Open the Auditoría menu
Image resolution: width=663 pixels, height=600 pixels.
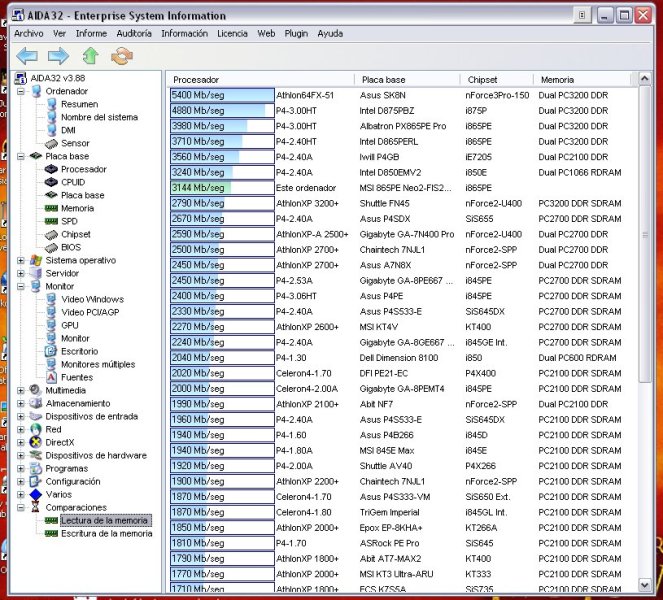tap(134, 33)
